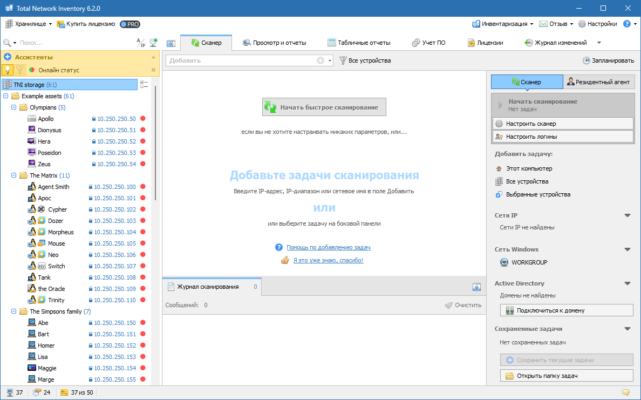Image resolution: width=641 pixels, height=400 pixels.
Task: Open the search options magnifier dropdown
Action: tap(9, 43)
